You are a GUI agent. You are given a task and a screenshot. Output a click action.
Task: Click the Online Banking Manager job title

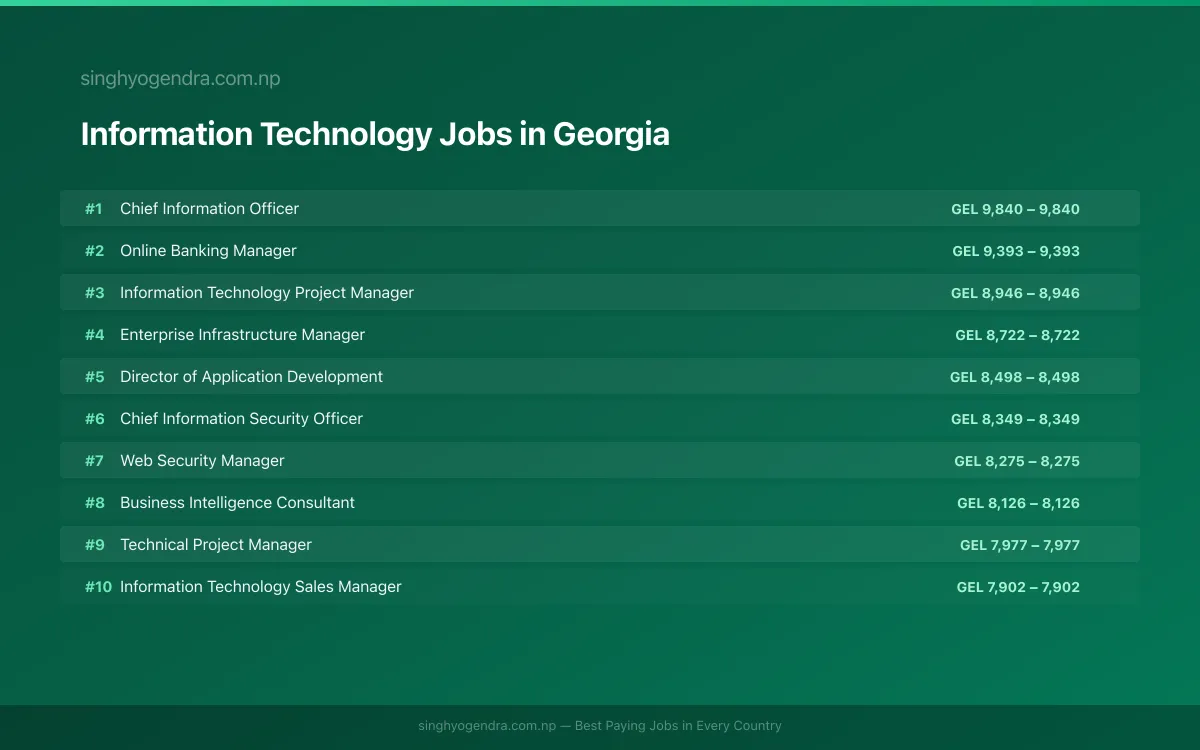208,251
